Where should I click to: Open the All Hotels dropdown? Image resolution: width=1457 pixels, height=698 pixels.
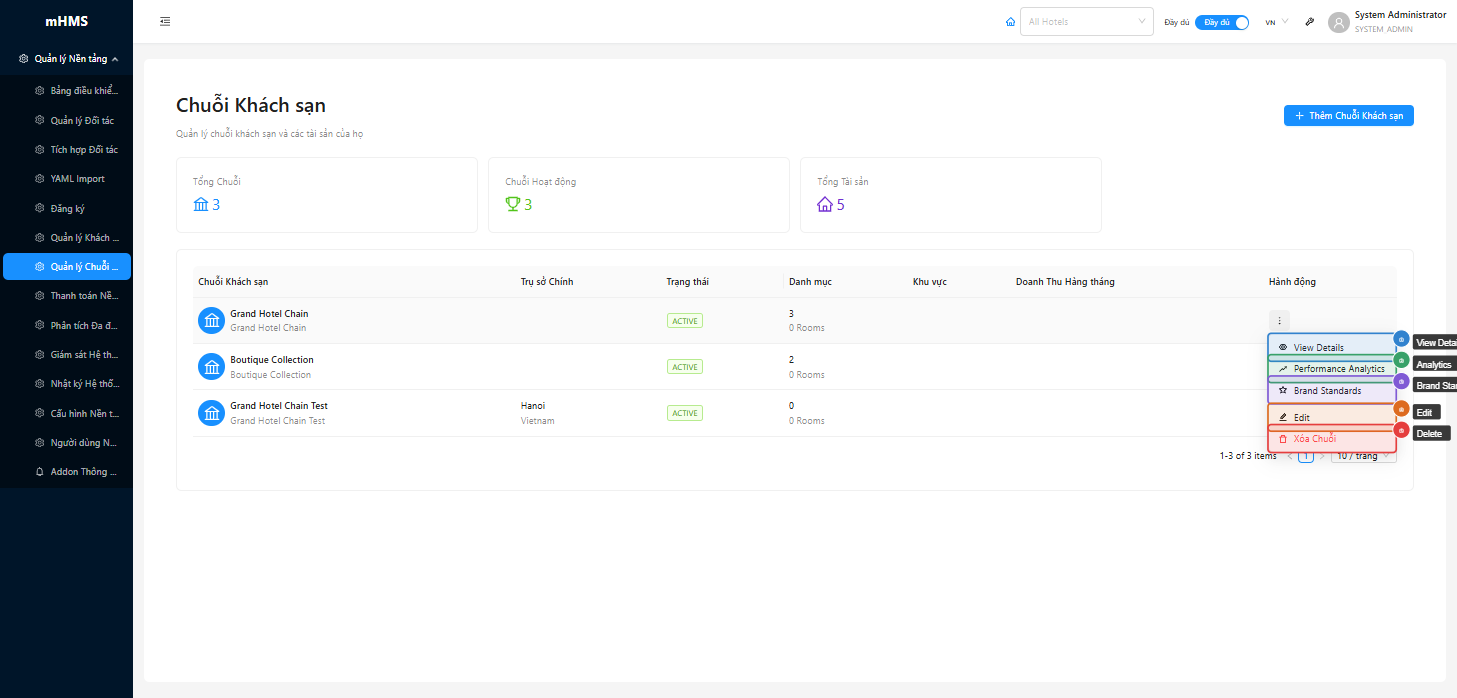point(1086,22)
